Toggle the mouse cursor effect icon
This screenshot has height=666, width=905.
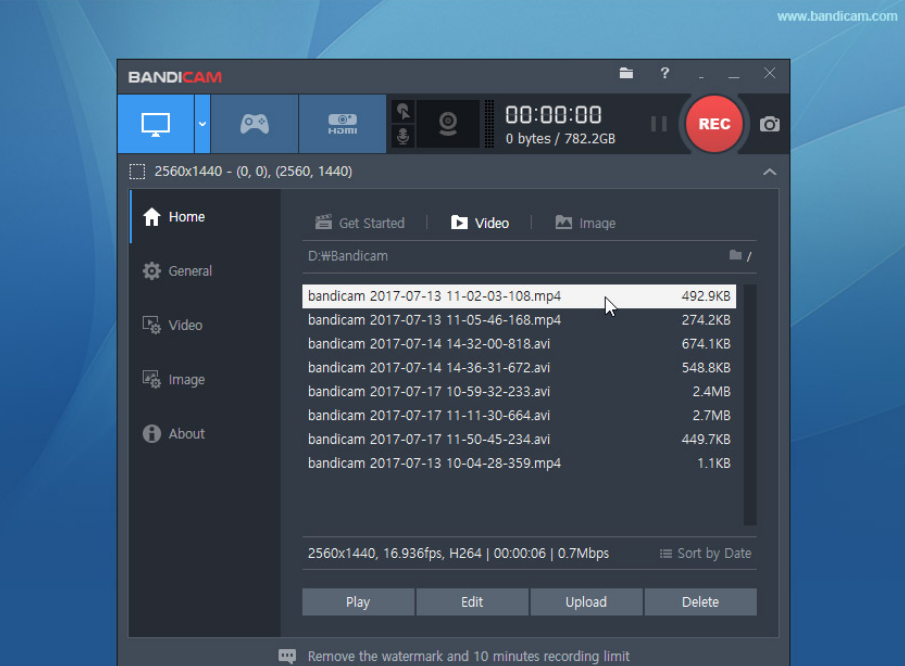[x=403, y=111]
